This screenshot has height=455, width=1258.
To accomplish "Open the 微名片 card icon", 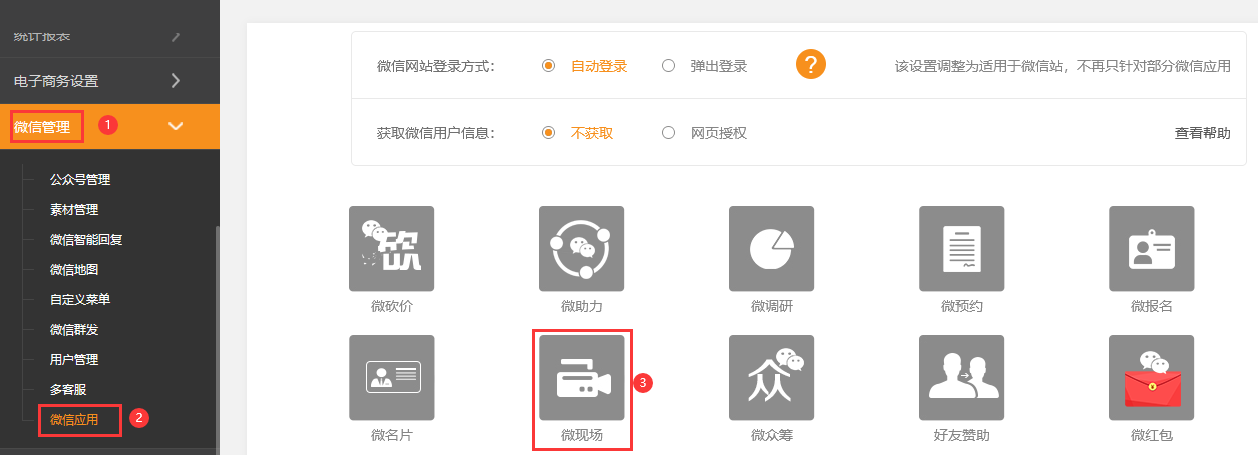I will point(391,377).
